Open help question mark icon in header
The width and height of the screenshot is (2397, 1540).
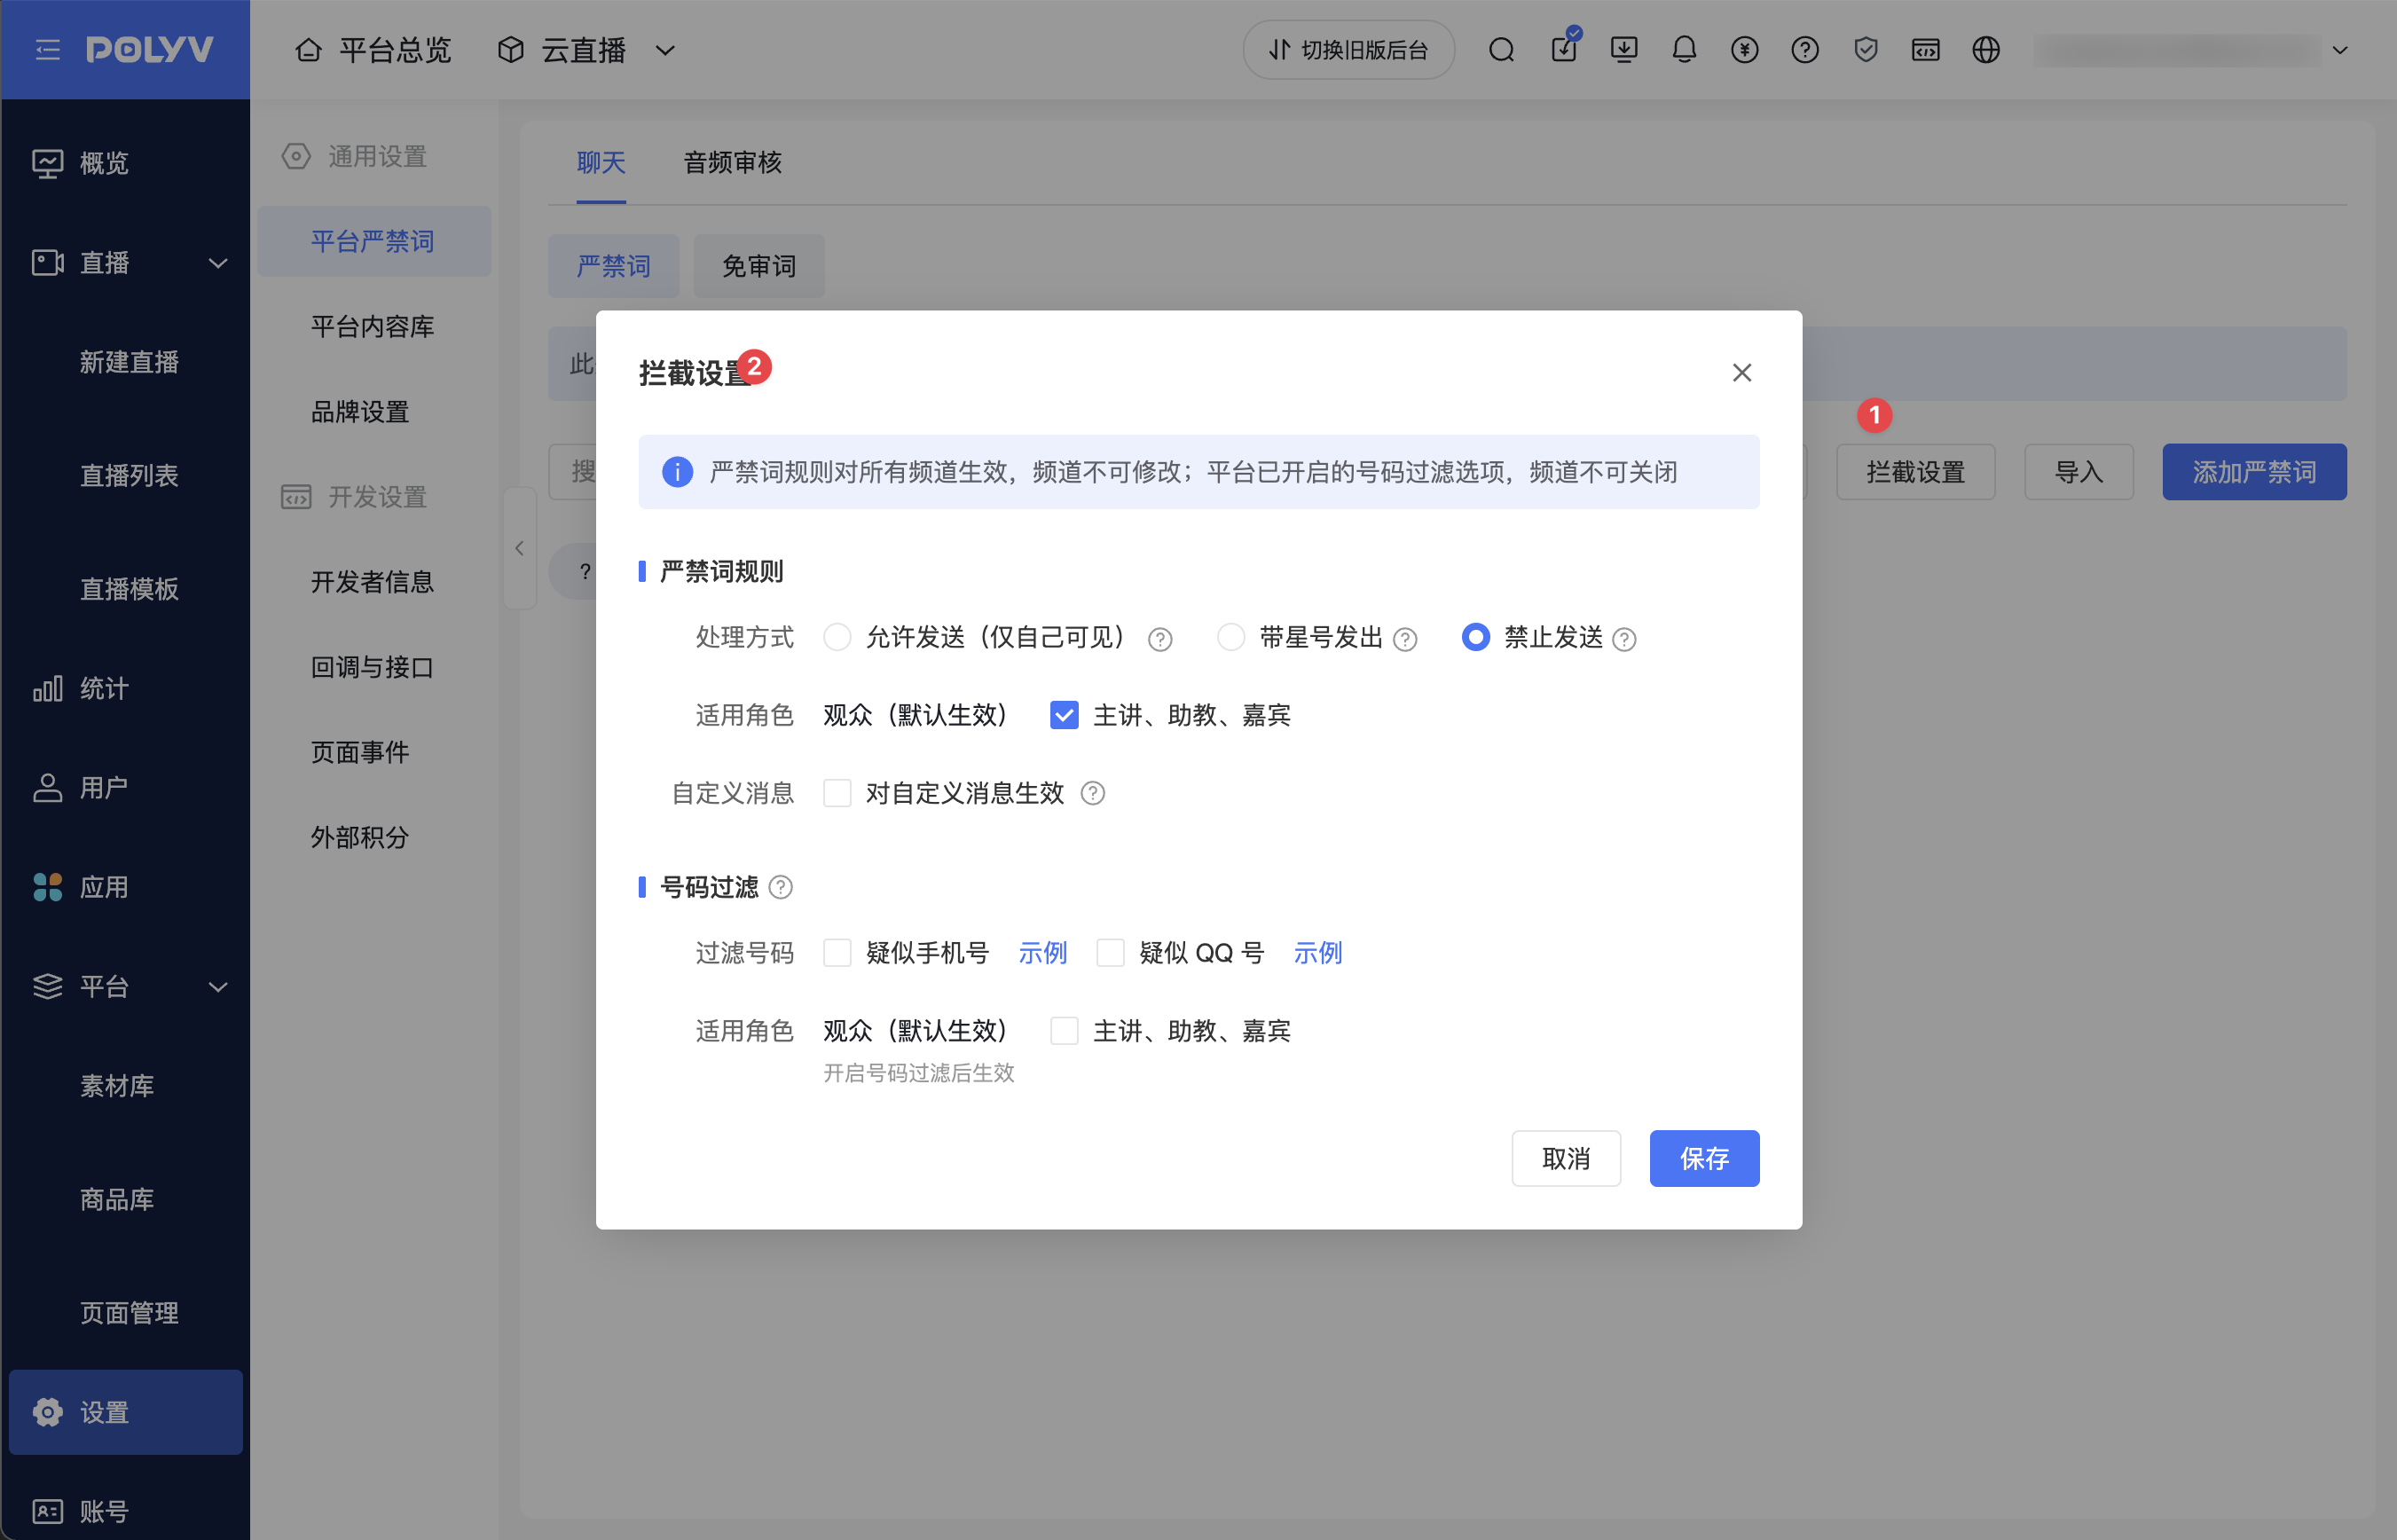pos(1805,49)
